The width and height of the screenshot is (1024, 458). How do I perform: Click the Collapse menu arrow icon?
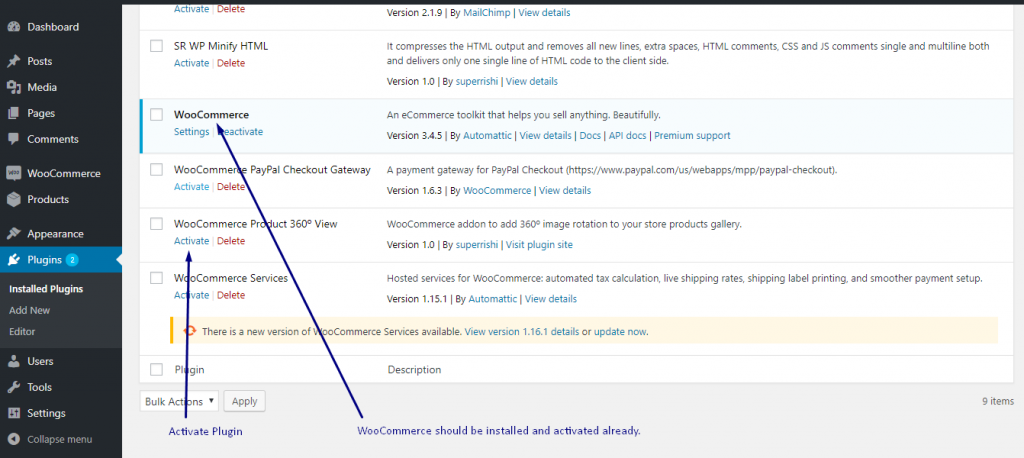point(14,440)
